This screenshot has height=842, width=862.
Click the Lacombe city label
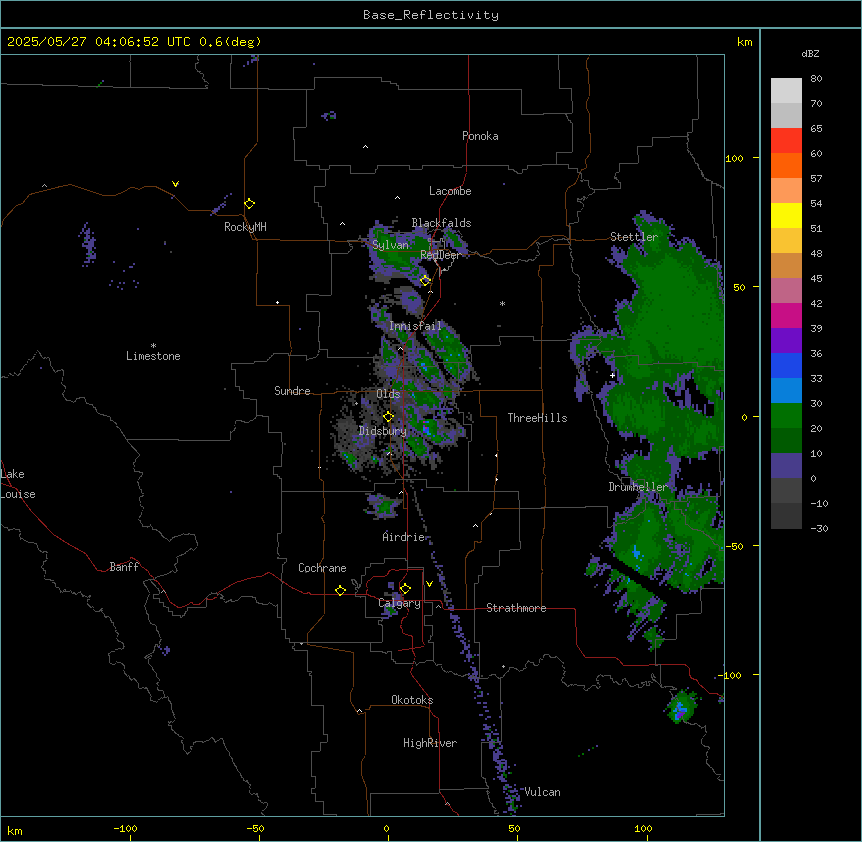pos(450,191)
